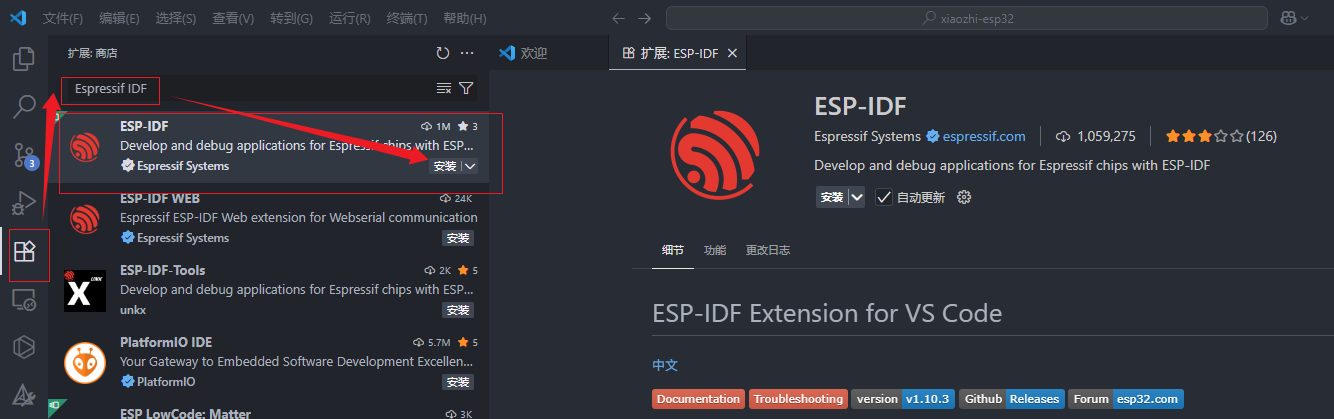1334x419 pixels.
Task: Open the Terminal menu
Action: tap(407, 19)
